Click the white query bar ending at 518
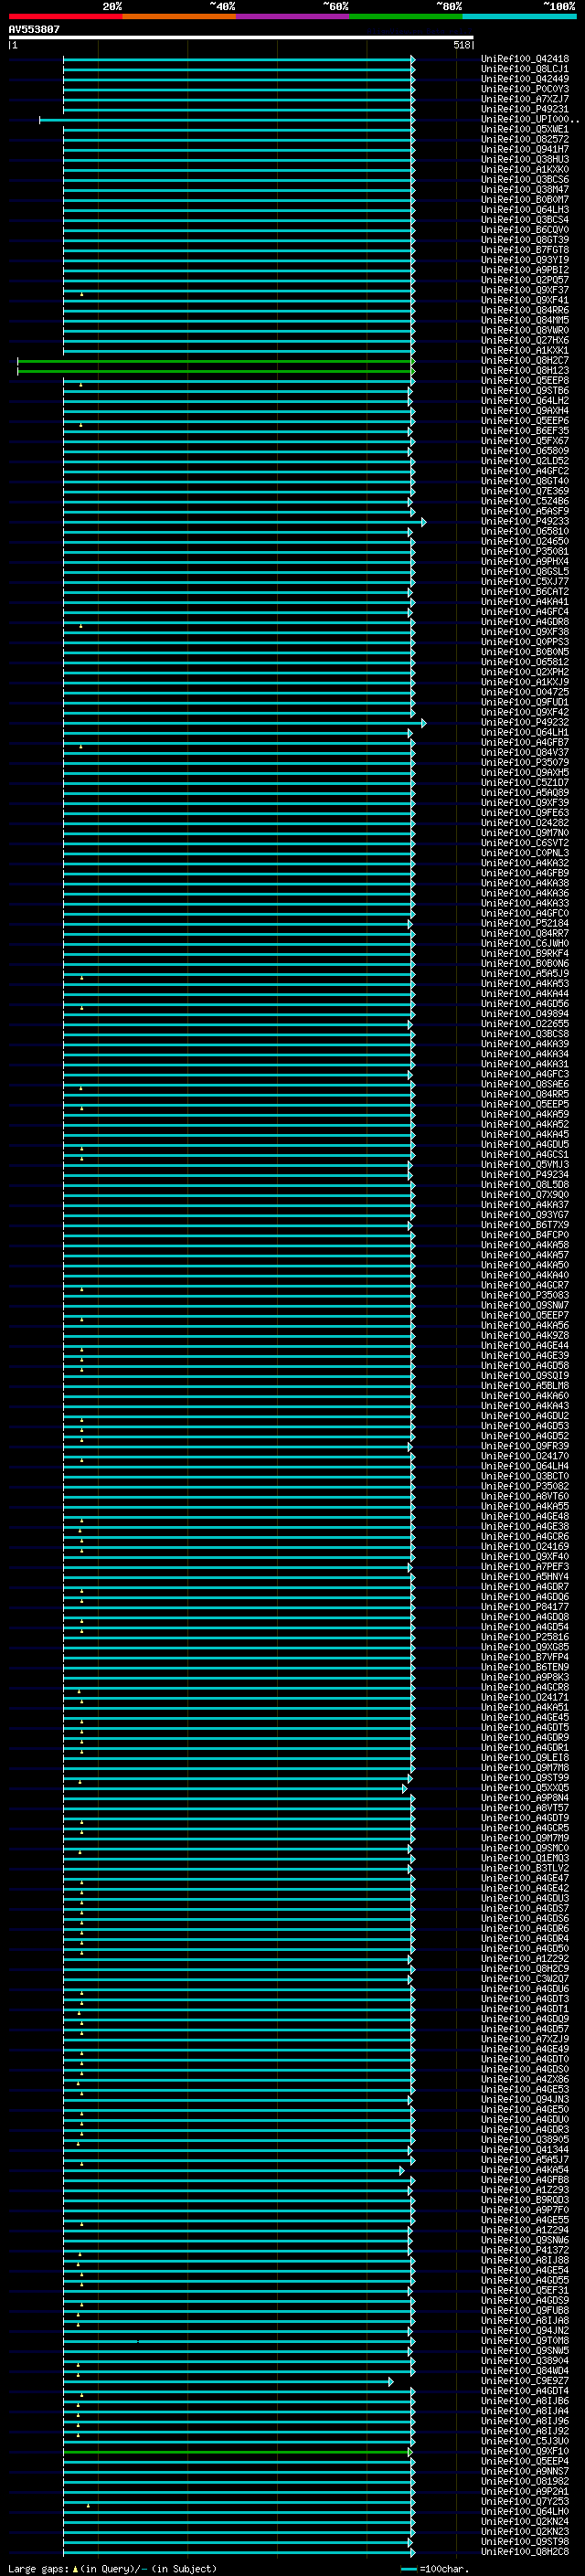 (x=241, y=38)
